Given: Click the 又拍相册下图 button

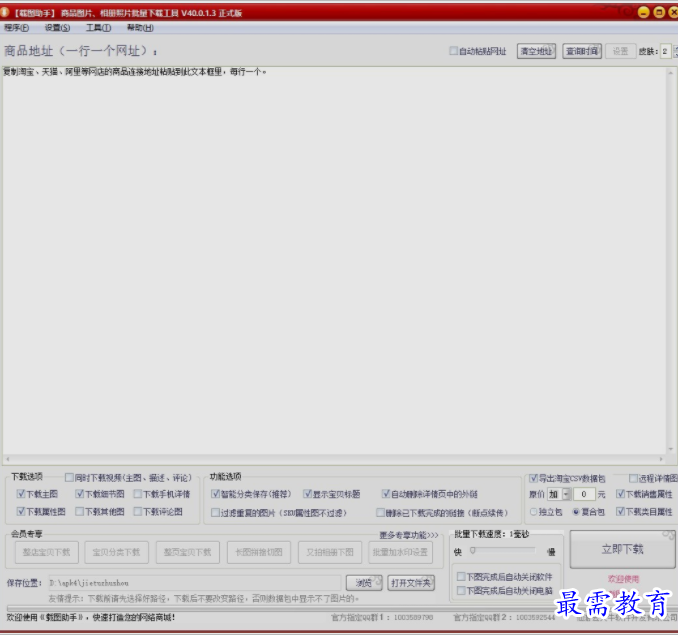Looking at the screenshot, I should click(330, 552).
